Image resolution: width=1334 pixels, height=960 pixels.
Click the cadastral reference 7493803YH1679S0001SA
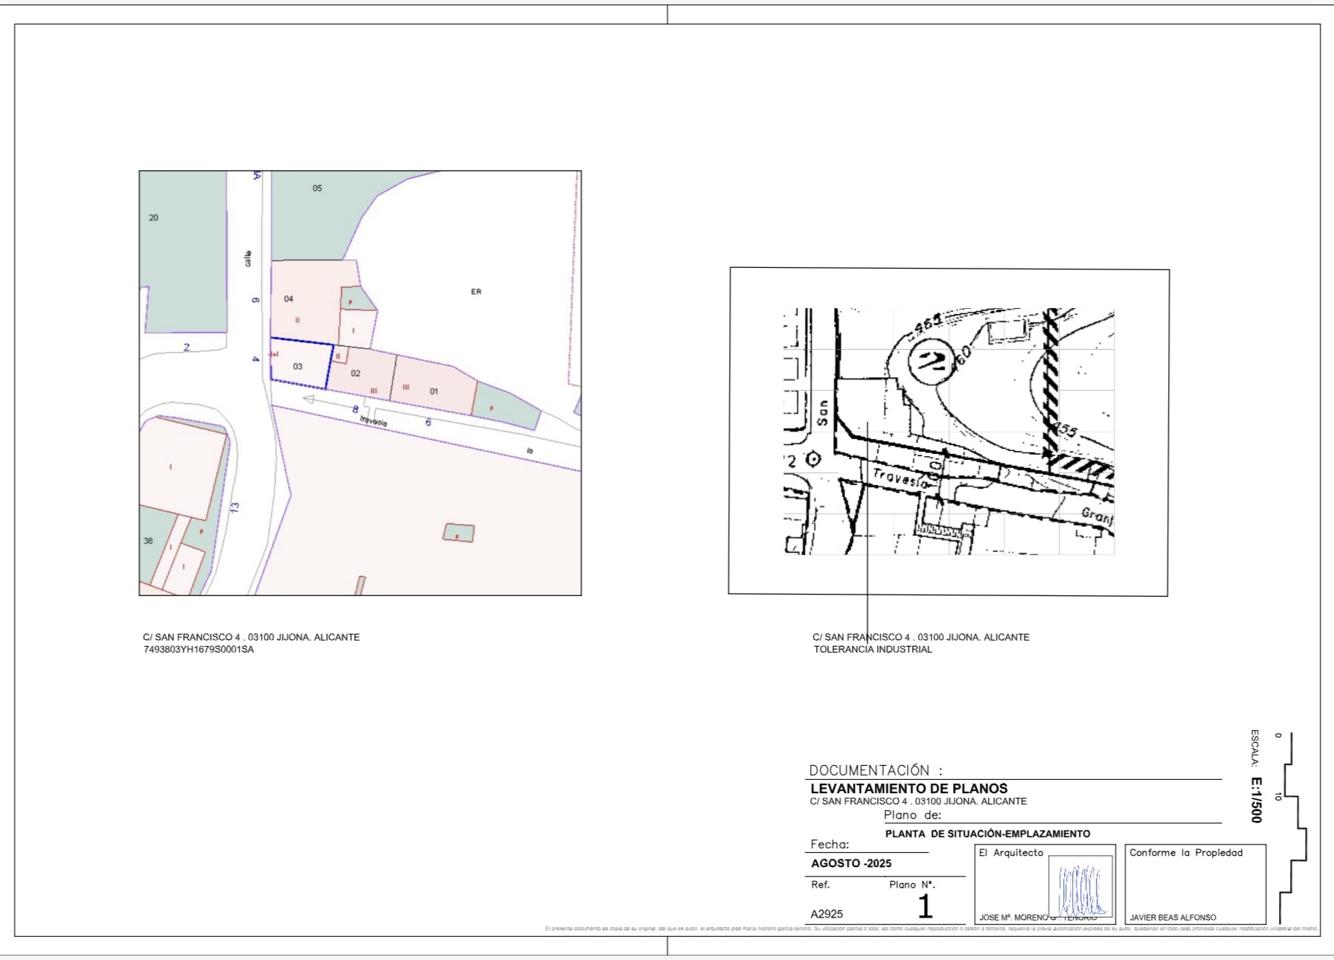[199, 650]
